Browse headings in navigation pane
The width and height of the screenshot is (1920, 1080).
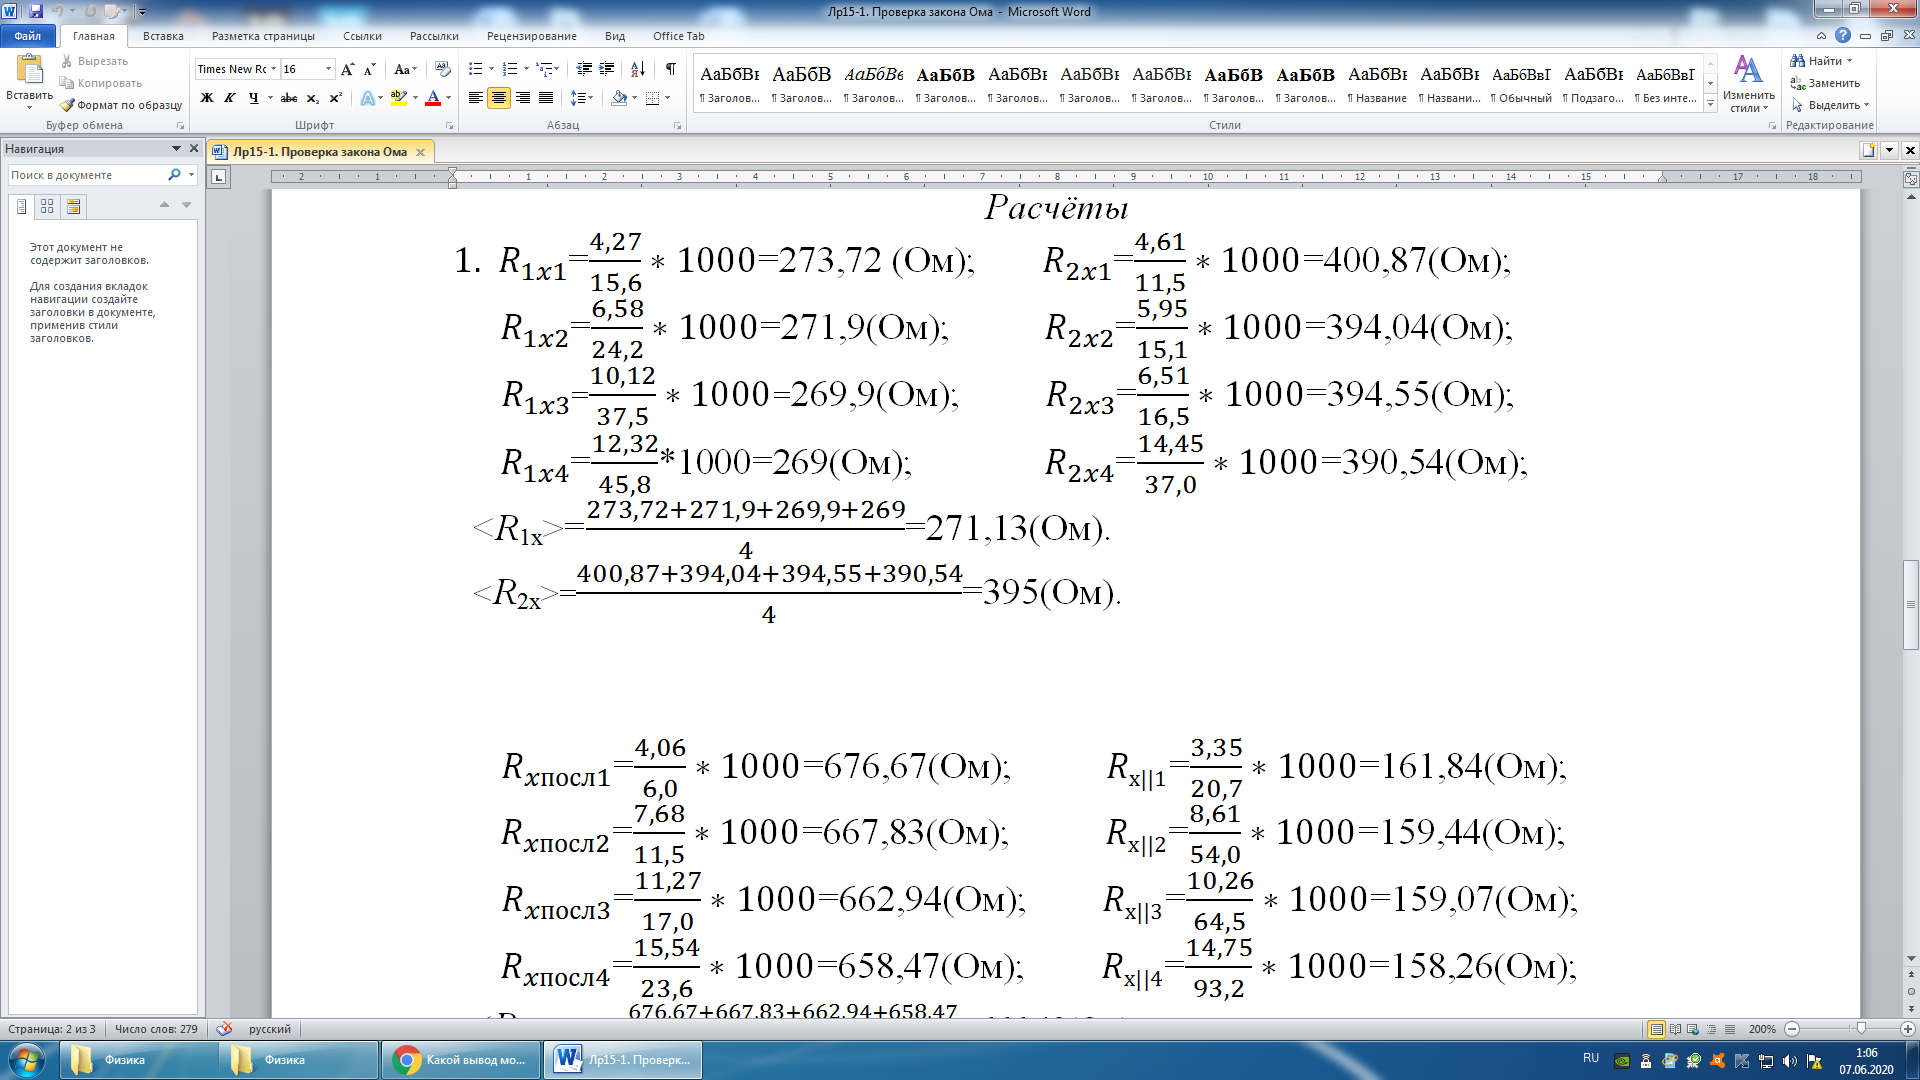point(21,206)
